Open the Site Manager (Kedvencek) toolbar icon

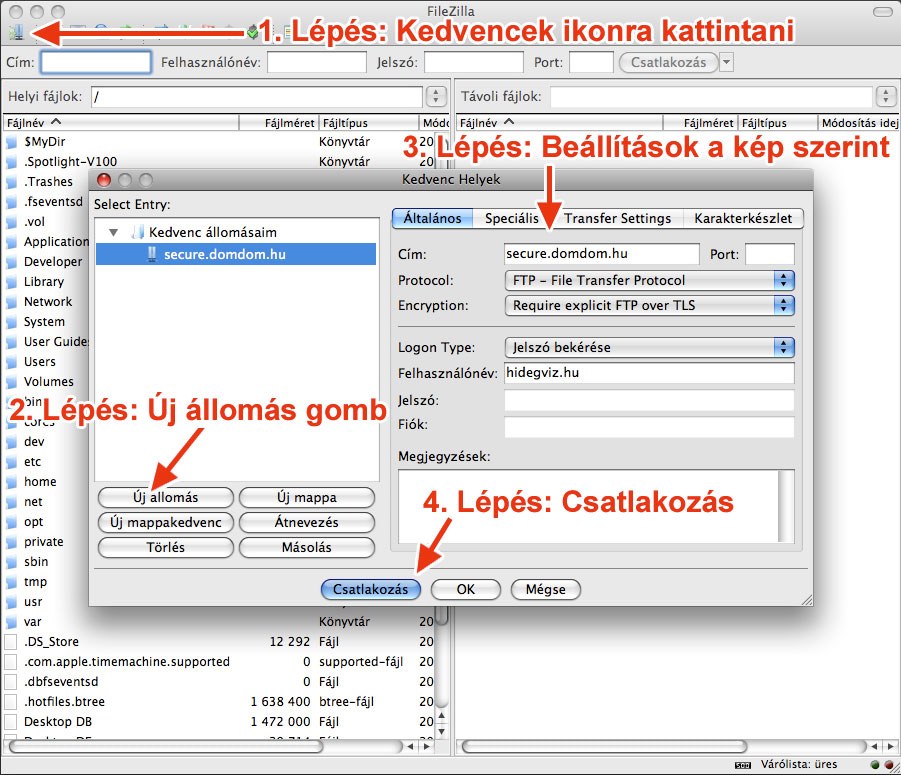click(16, 32)
